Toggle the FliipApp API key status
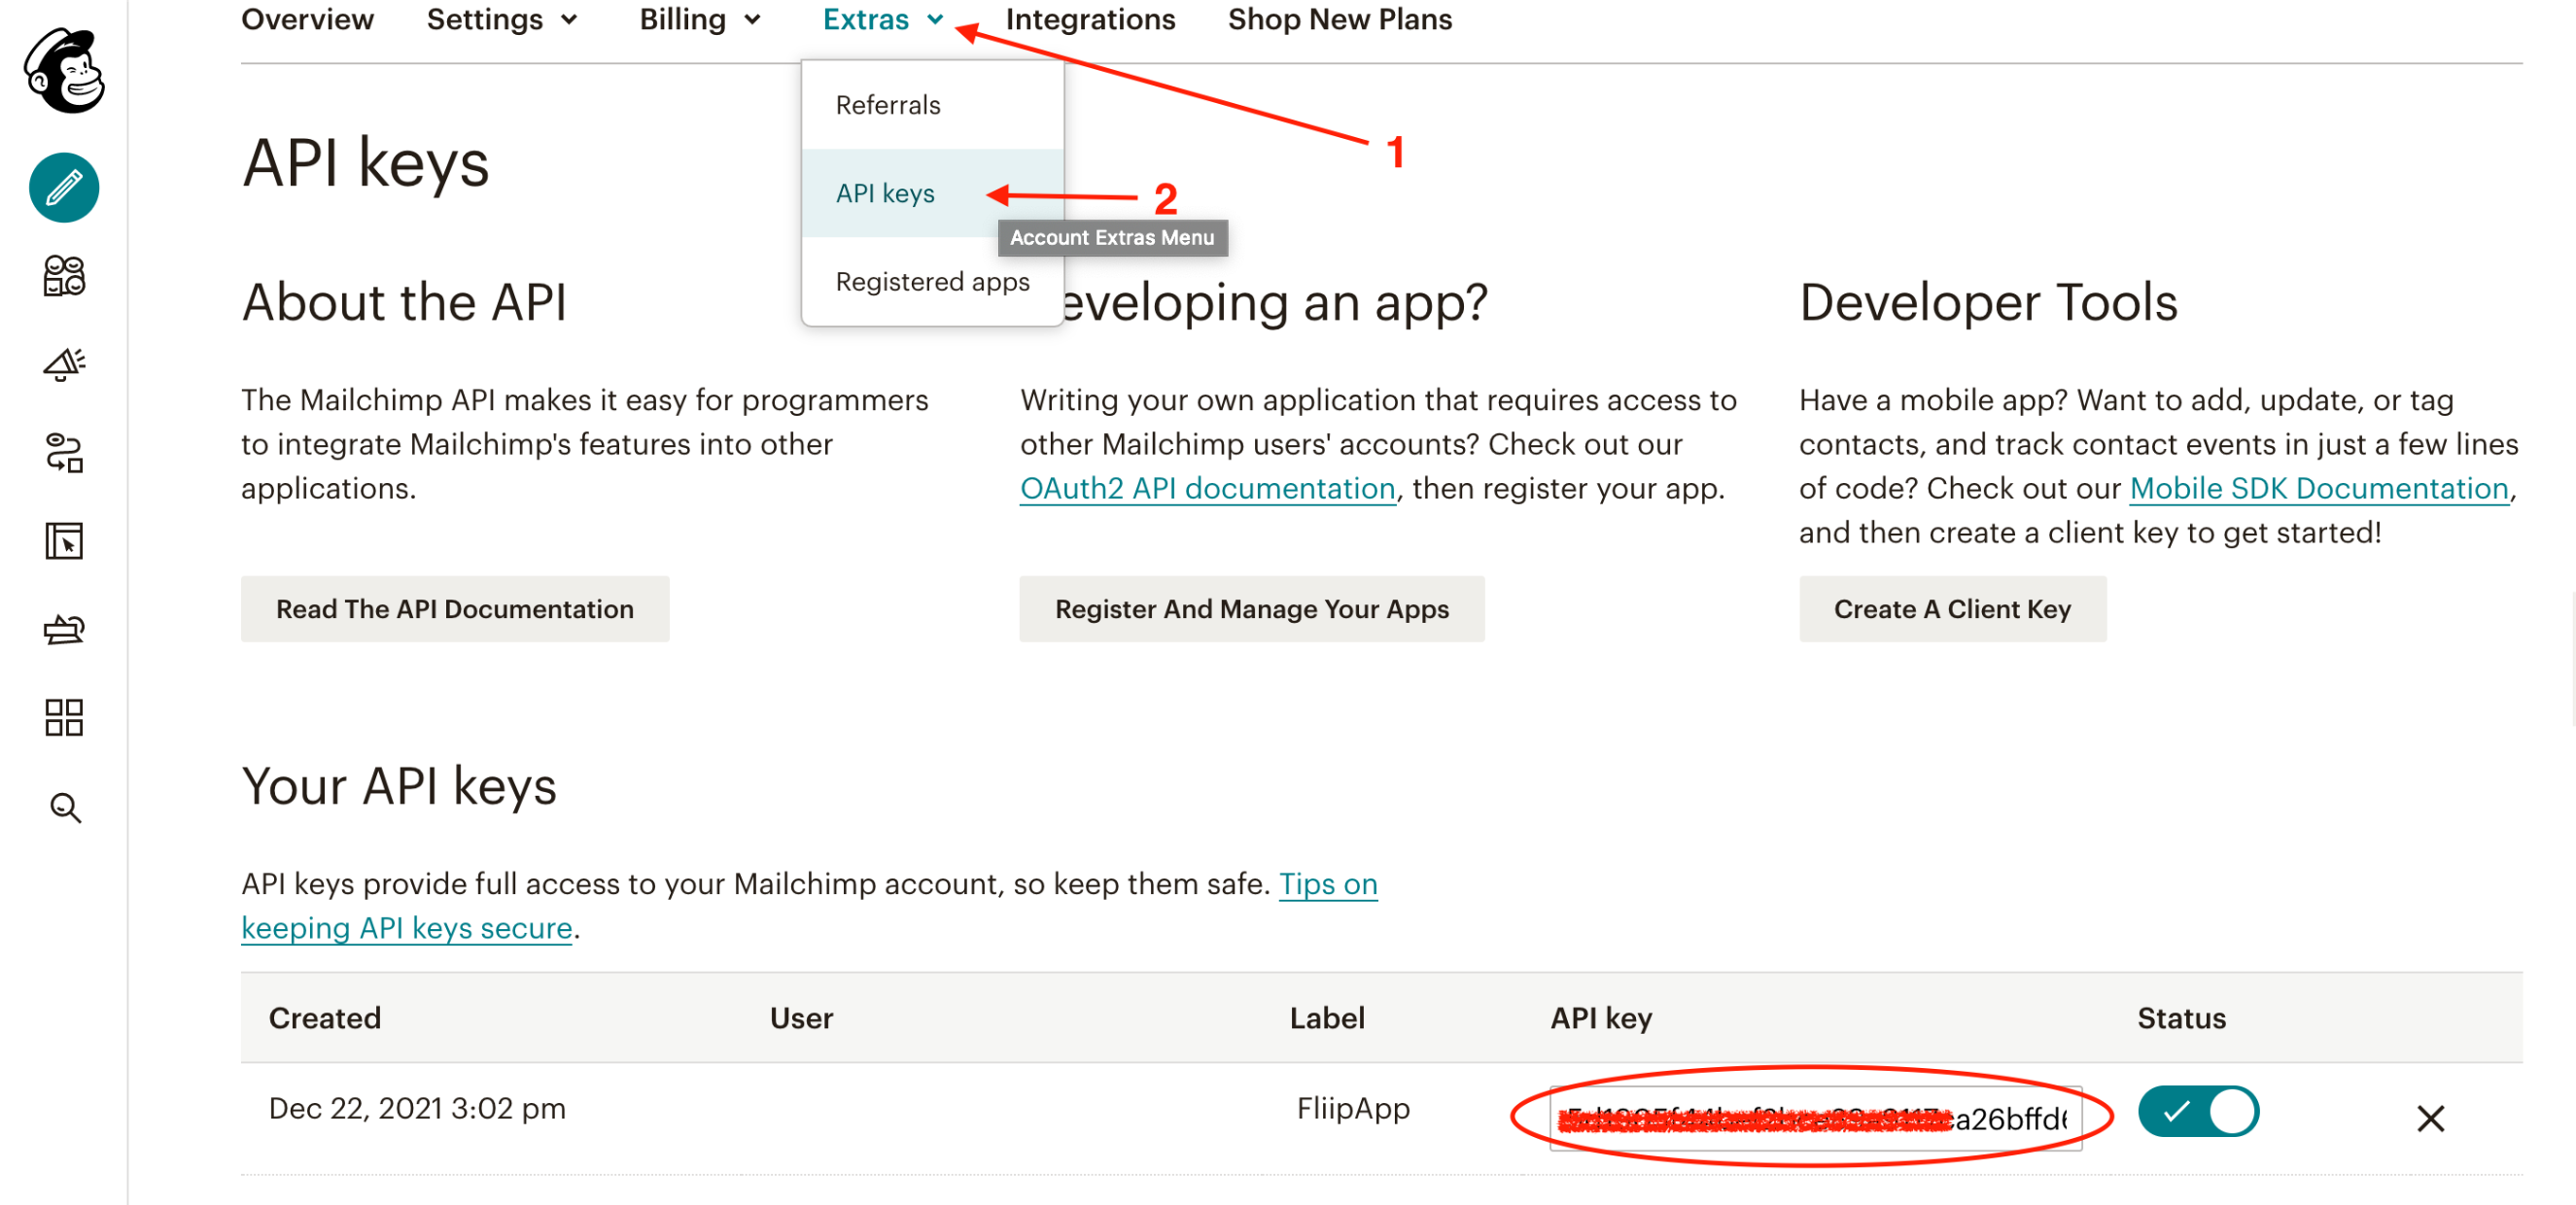Image resolution: width=2576 pixels, height=1205 pixels. (x=2197, y=1111)
